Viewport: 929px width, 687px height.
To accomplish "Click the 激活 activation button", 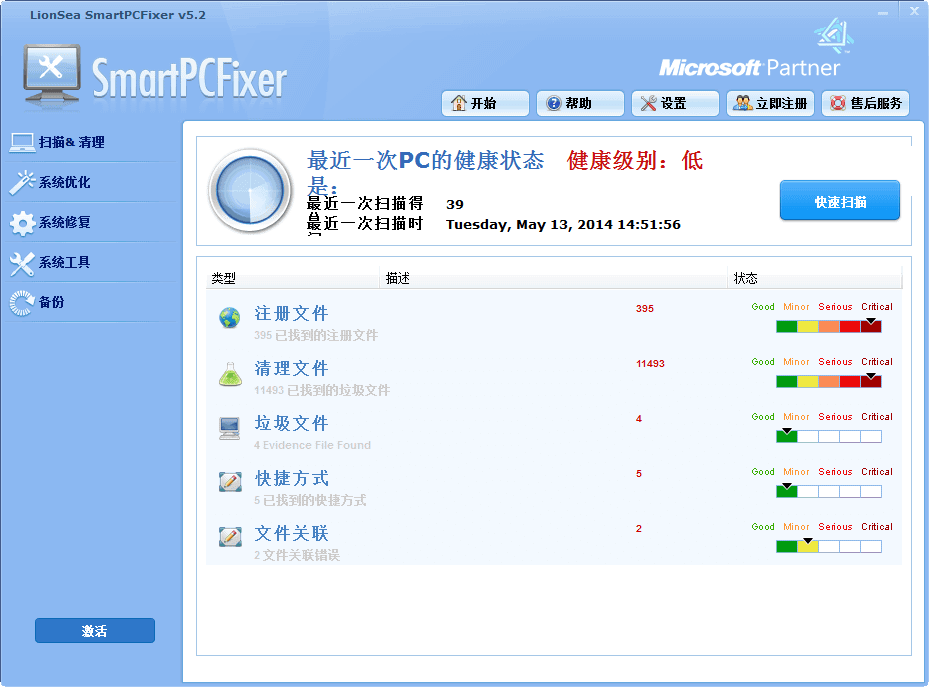I will click(94, 630).
